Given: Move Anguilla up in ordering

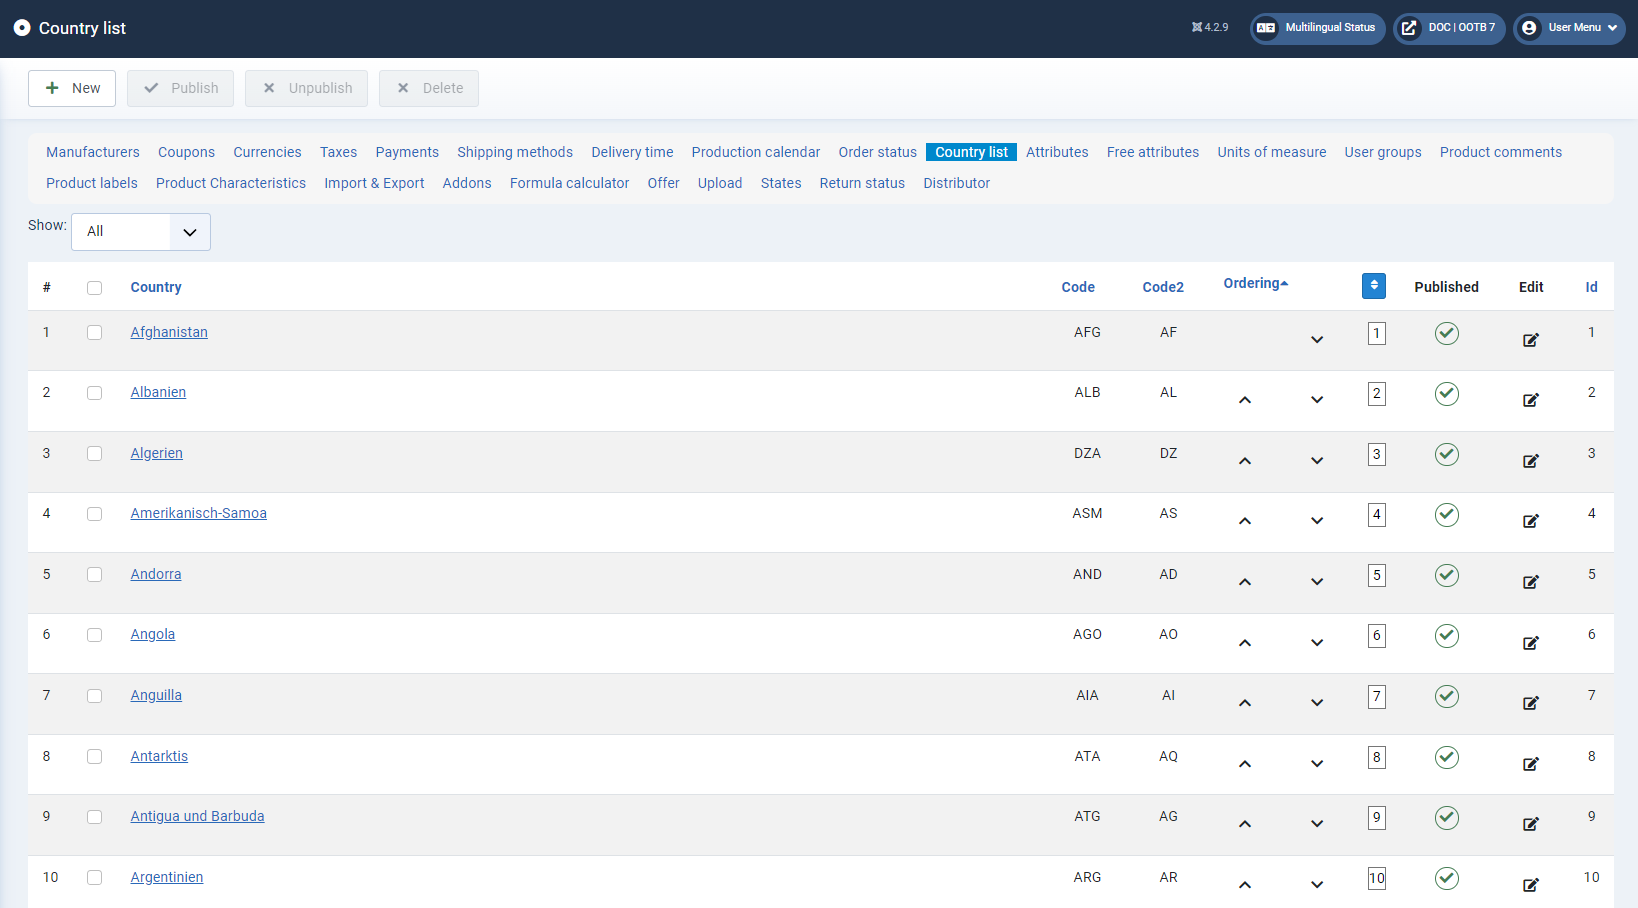Looking at the screenshot, I should 1245,703.
